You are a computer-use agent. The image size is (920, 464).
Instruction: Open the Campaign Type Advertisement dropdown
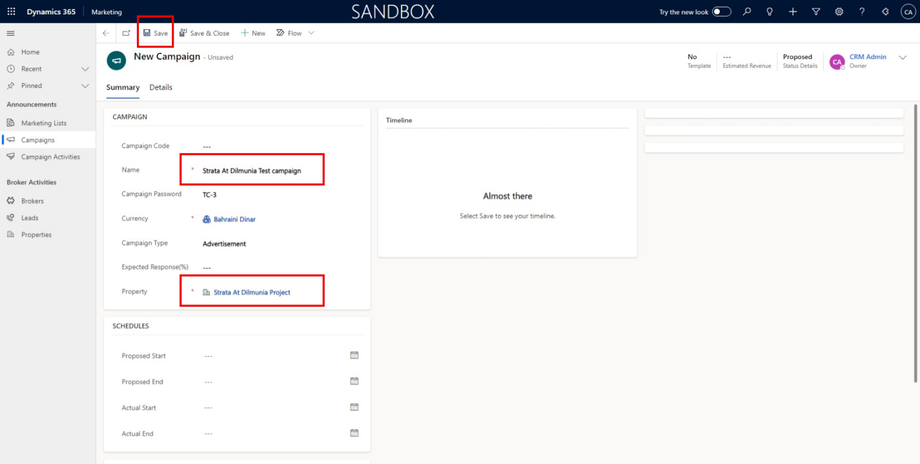(x=280, y=244)
